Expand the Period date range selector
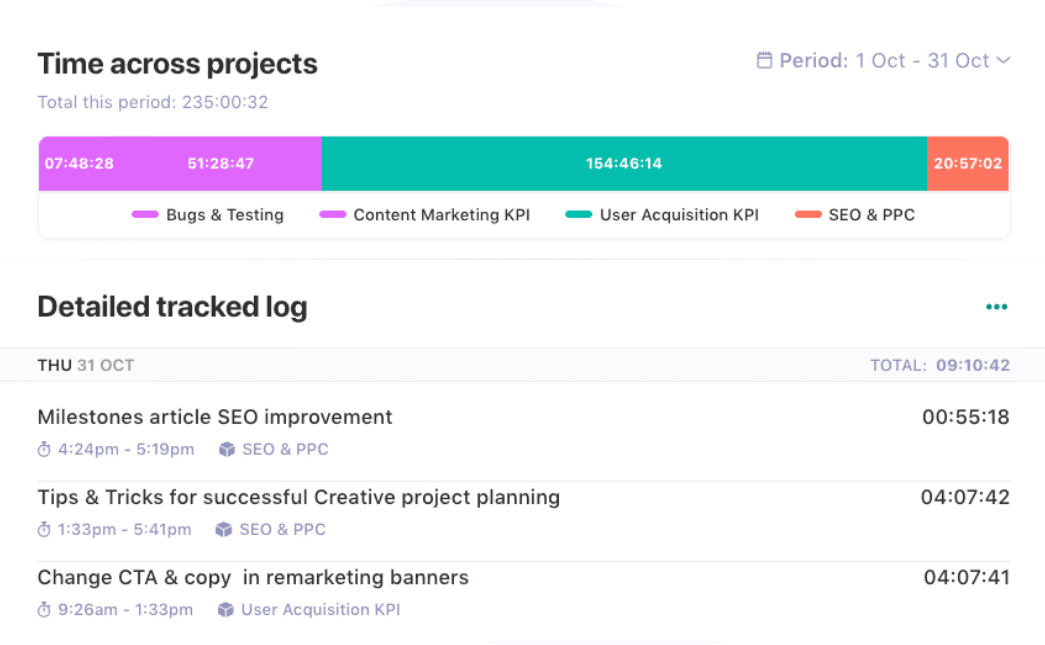 coord(885,60)
